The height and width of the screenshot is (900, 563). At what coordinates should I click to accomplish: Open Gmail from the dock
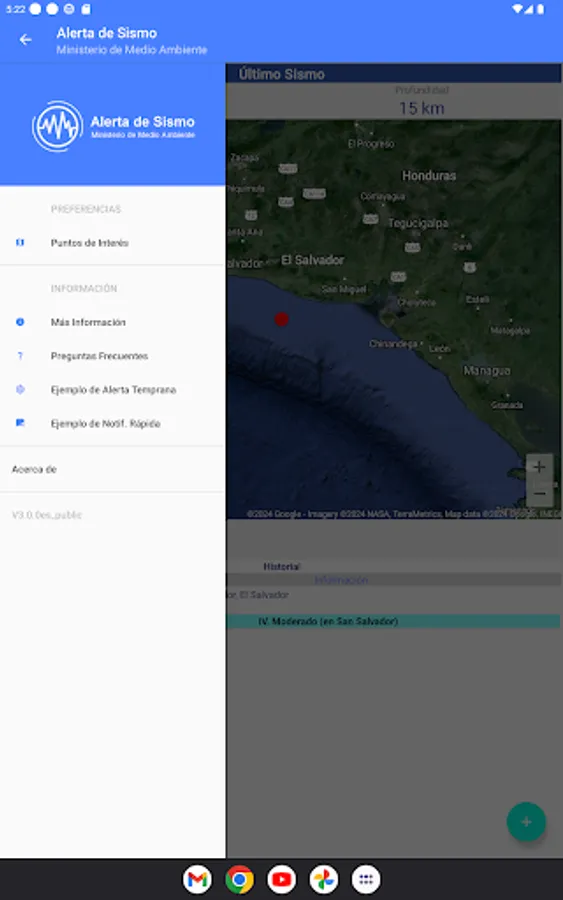pos(197,879)
